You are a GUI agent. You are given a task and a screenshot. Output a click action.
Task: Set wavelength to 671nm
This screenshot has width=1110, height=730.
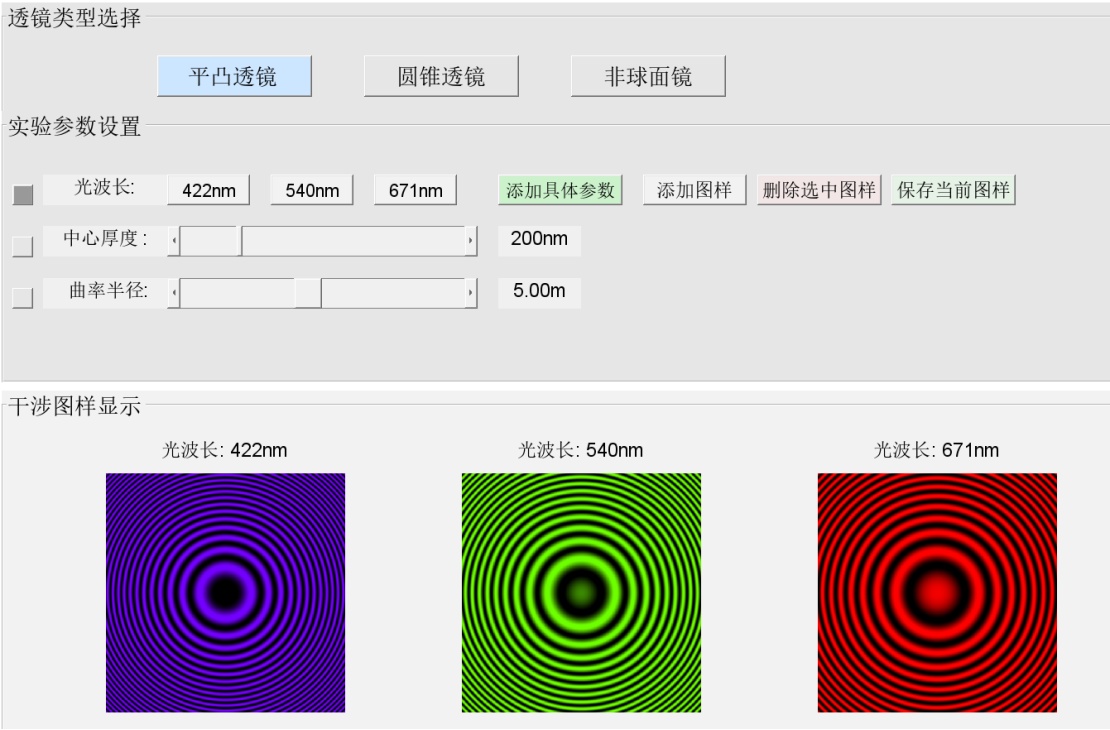(x=415, y=190)
